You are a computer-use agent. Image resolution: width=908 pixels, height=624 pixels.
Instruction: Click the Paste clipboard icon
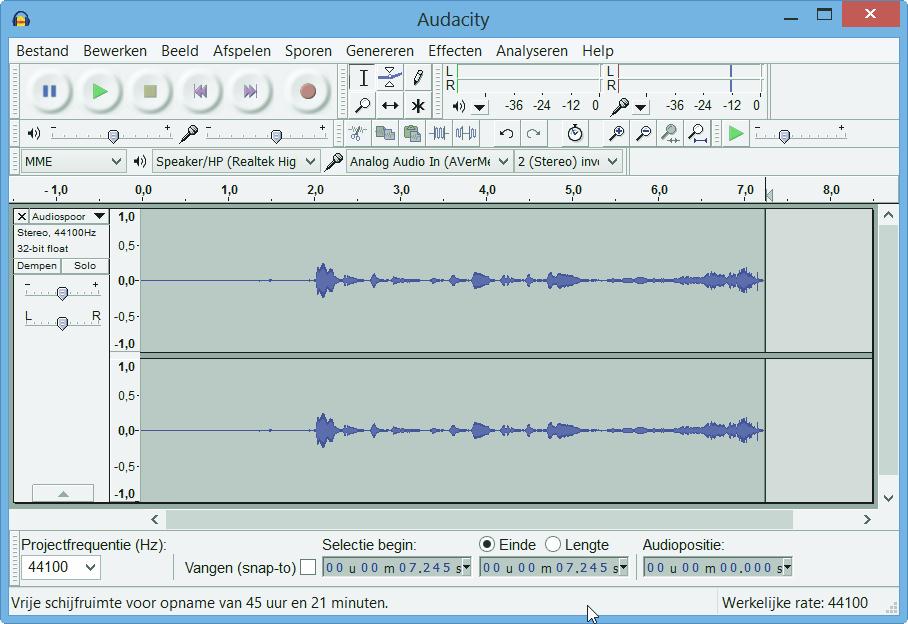[x=412, y=134]
